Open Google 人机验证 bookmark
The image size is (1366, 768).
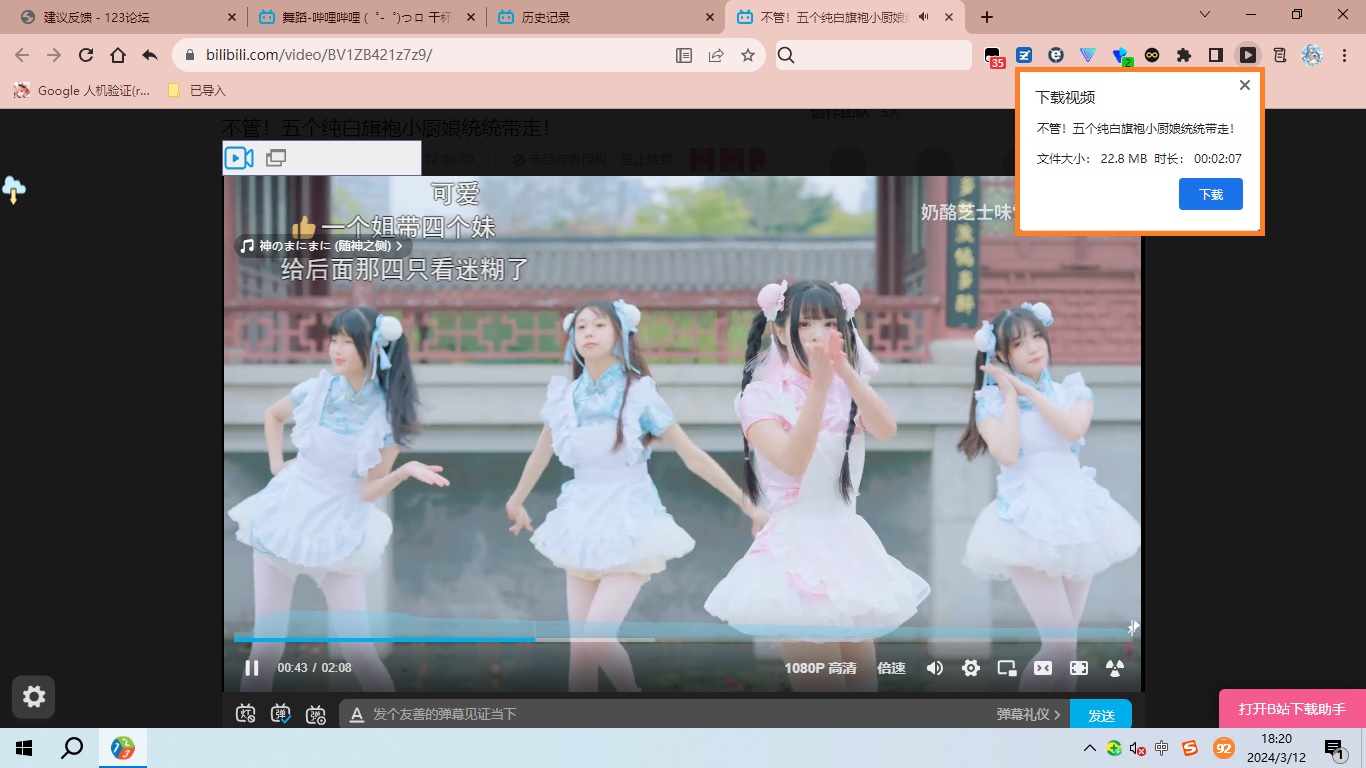click(82, 90)
